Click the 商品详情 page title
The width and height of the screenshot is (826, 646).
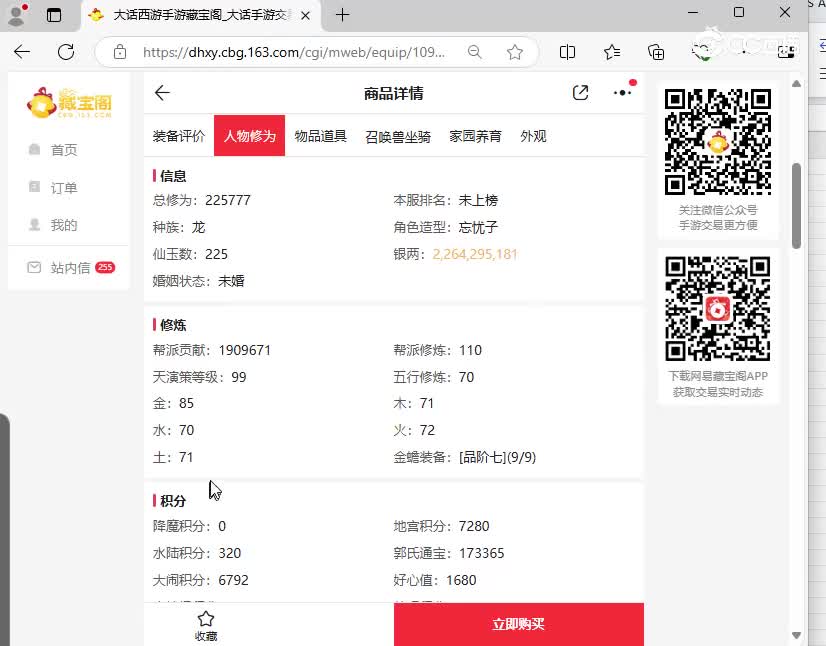pyautogui.click(x=394, y=93)
